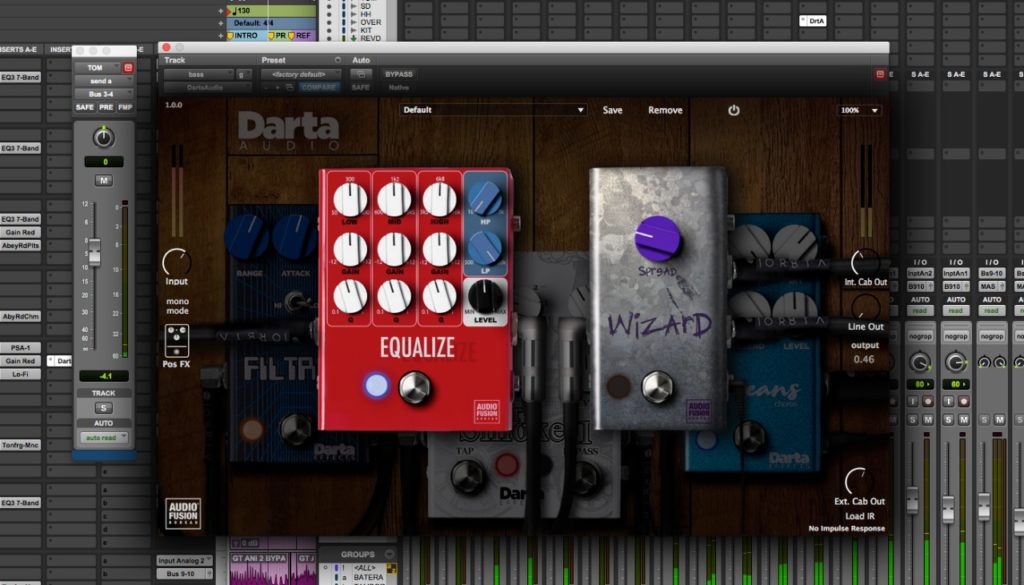Click the TAP footswitch on the bottom pedal

468,476
